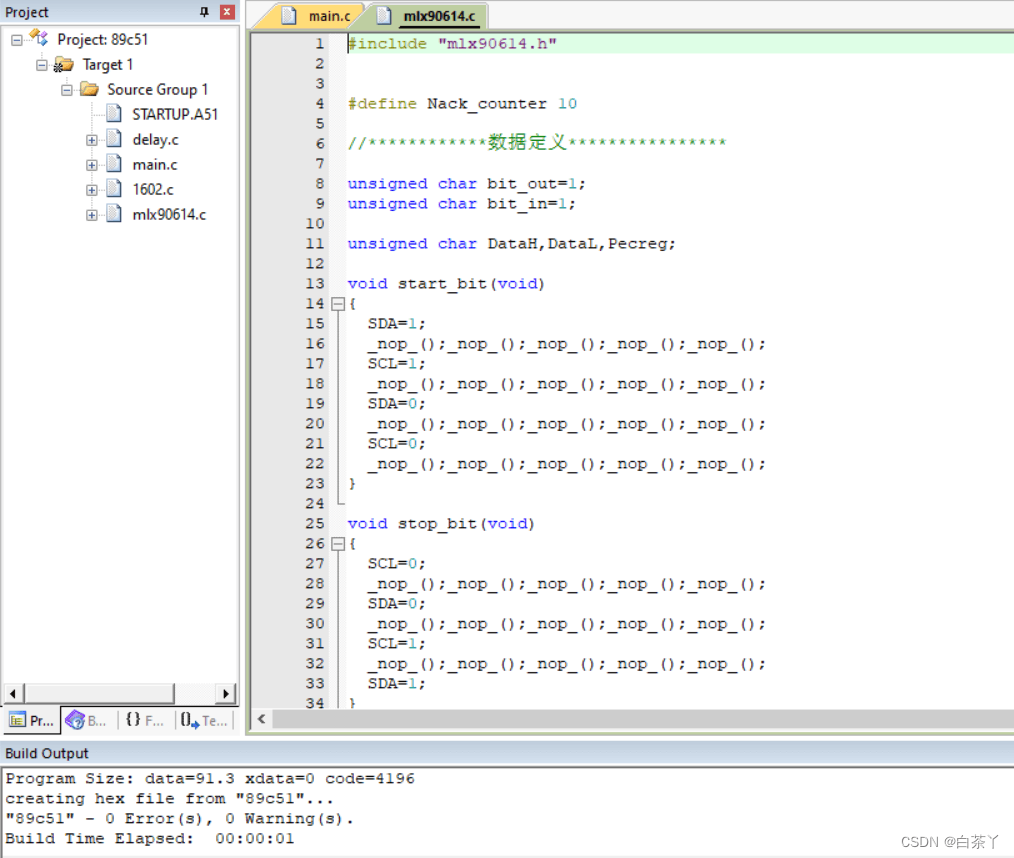This screenshot has height=858, width=1014.
Task: Expand the mlx90614.c file node in tree
Action: pos(92,215)
